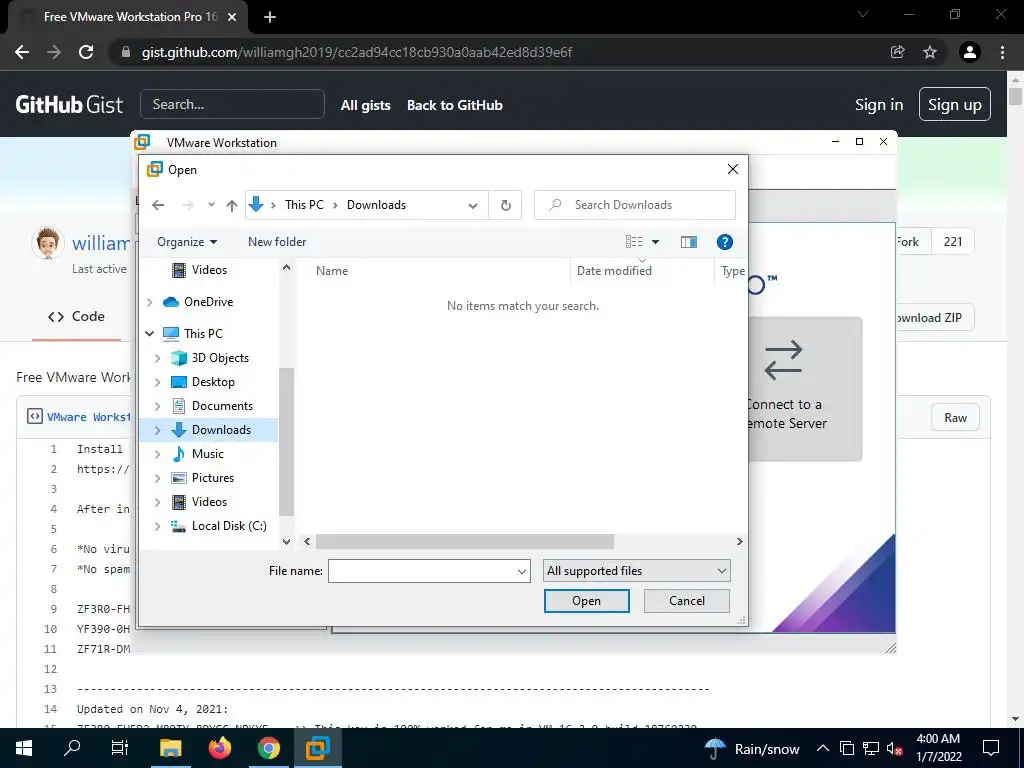
Task: Sort by Date modified column header
Action: click(x=614, y=270)
